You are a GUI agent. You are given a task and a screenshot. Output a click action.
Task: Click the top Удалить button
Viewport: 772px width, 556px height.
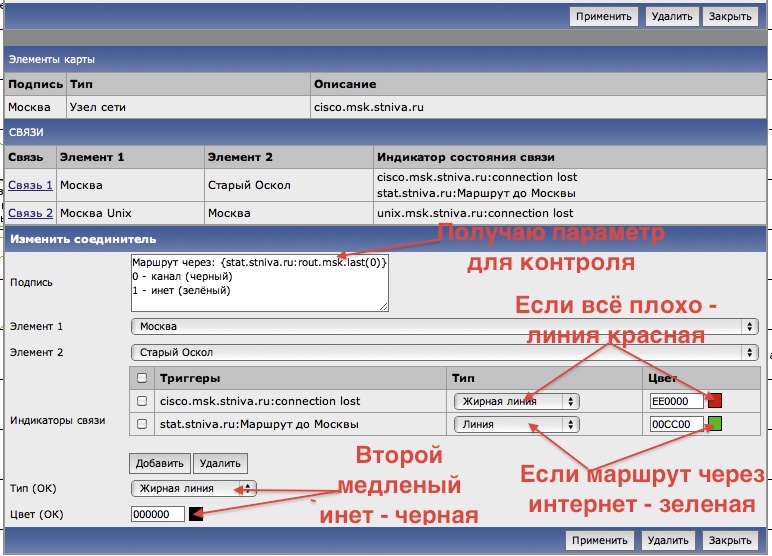click(x=669, y=16)
